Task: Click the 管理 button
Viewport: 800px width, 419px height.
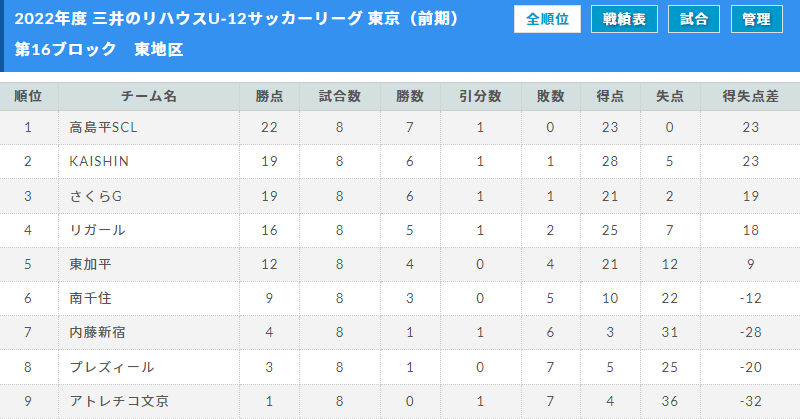Action: coord(757,19)
